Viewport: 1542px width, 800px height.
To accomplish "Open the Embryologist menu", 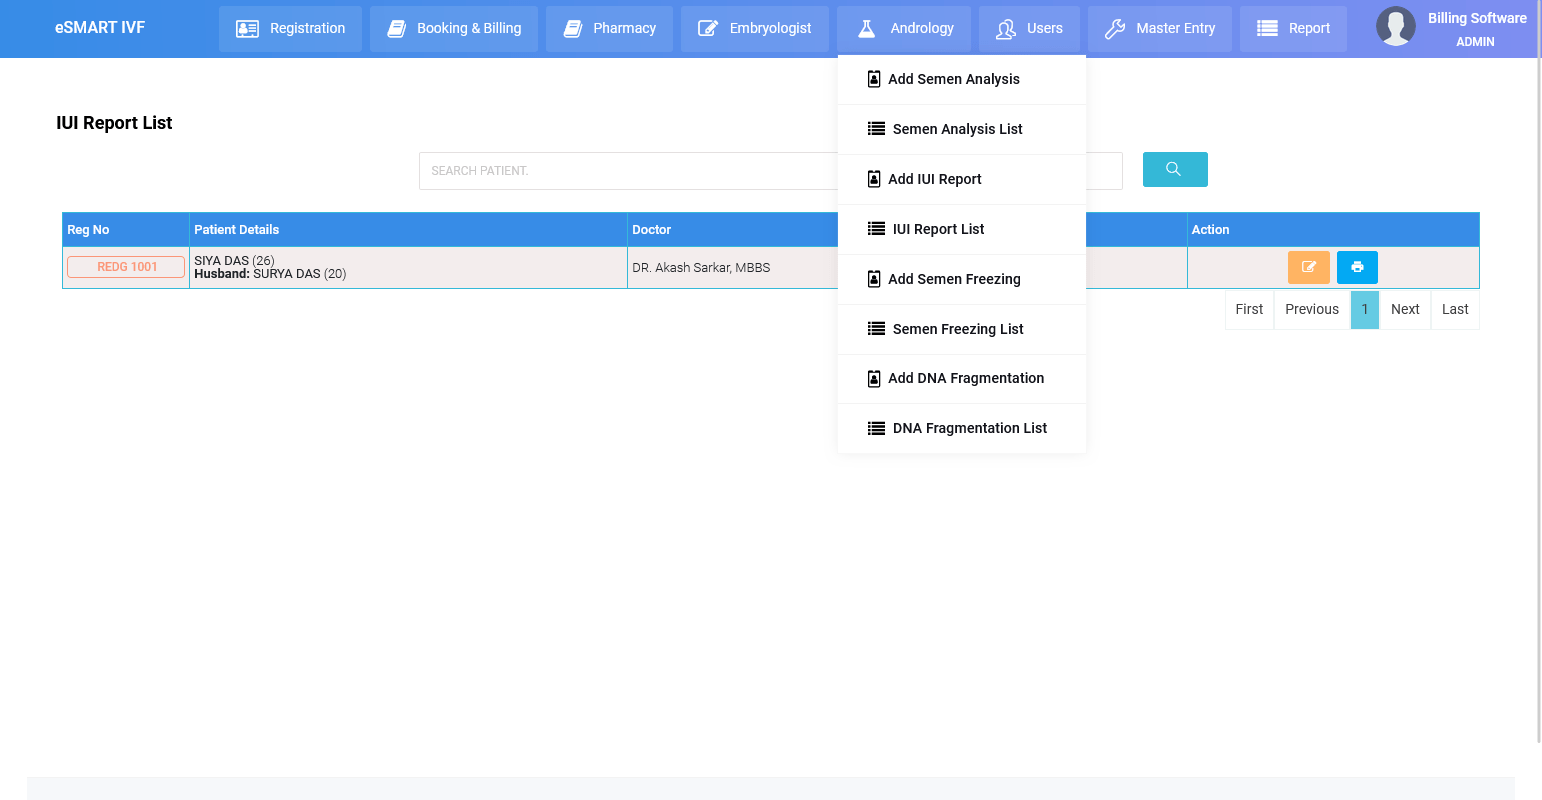I will [x=754, y=28].
